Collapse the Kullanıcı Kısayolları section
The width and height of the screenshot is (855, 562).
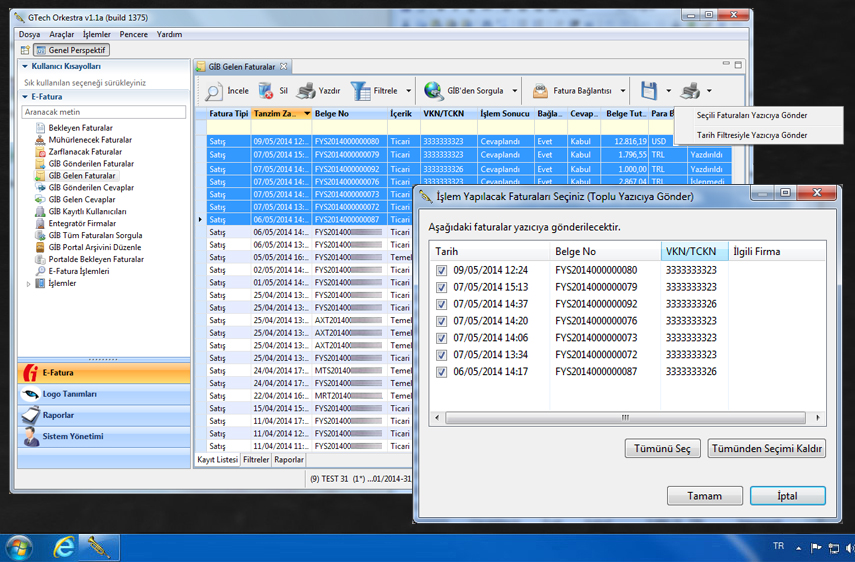click(x=25, y=67)
